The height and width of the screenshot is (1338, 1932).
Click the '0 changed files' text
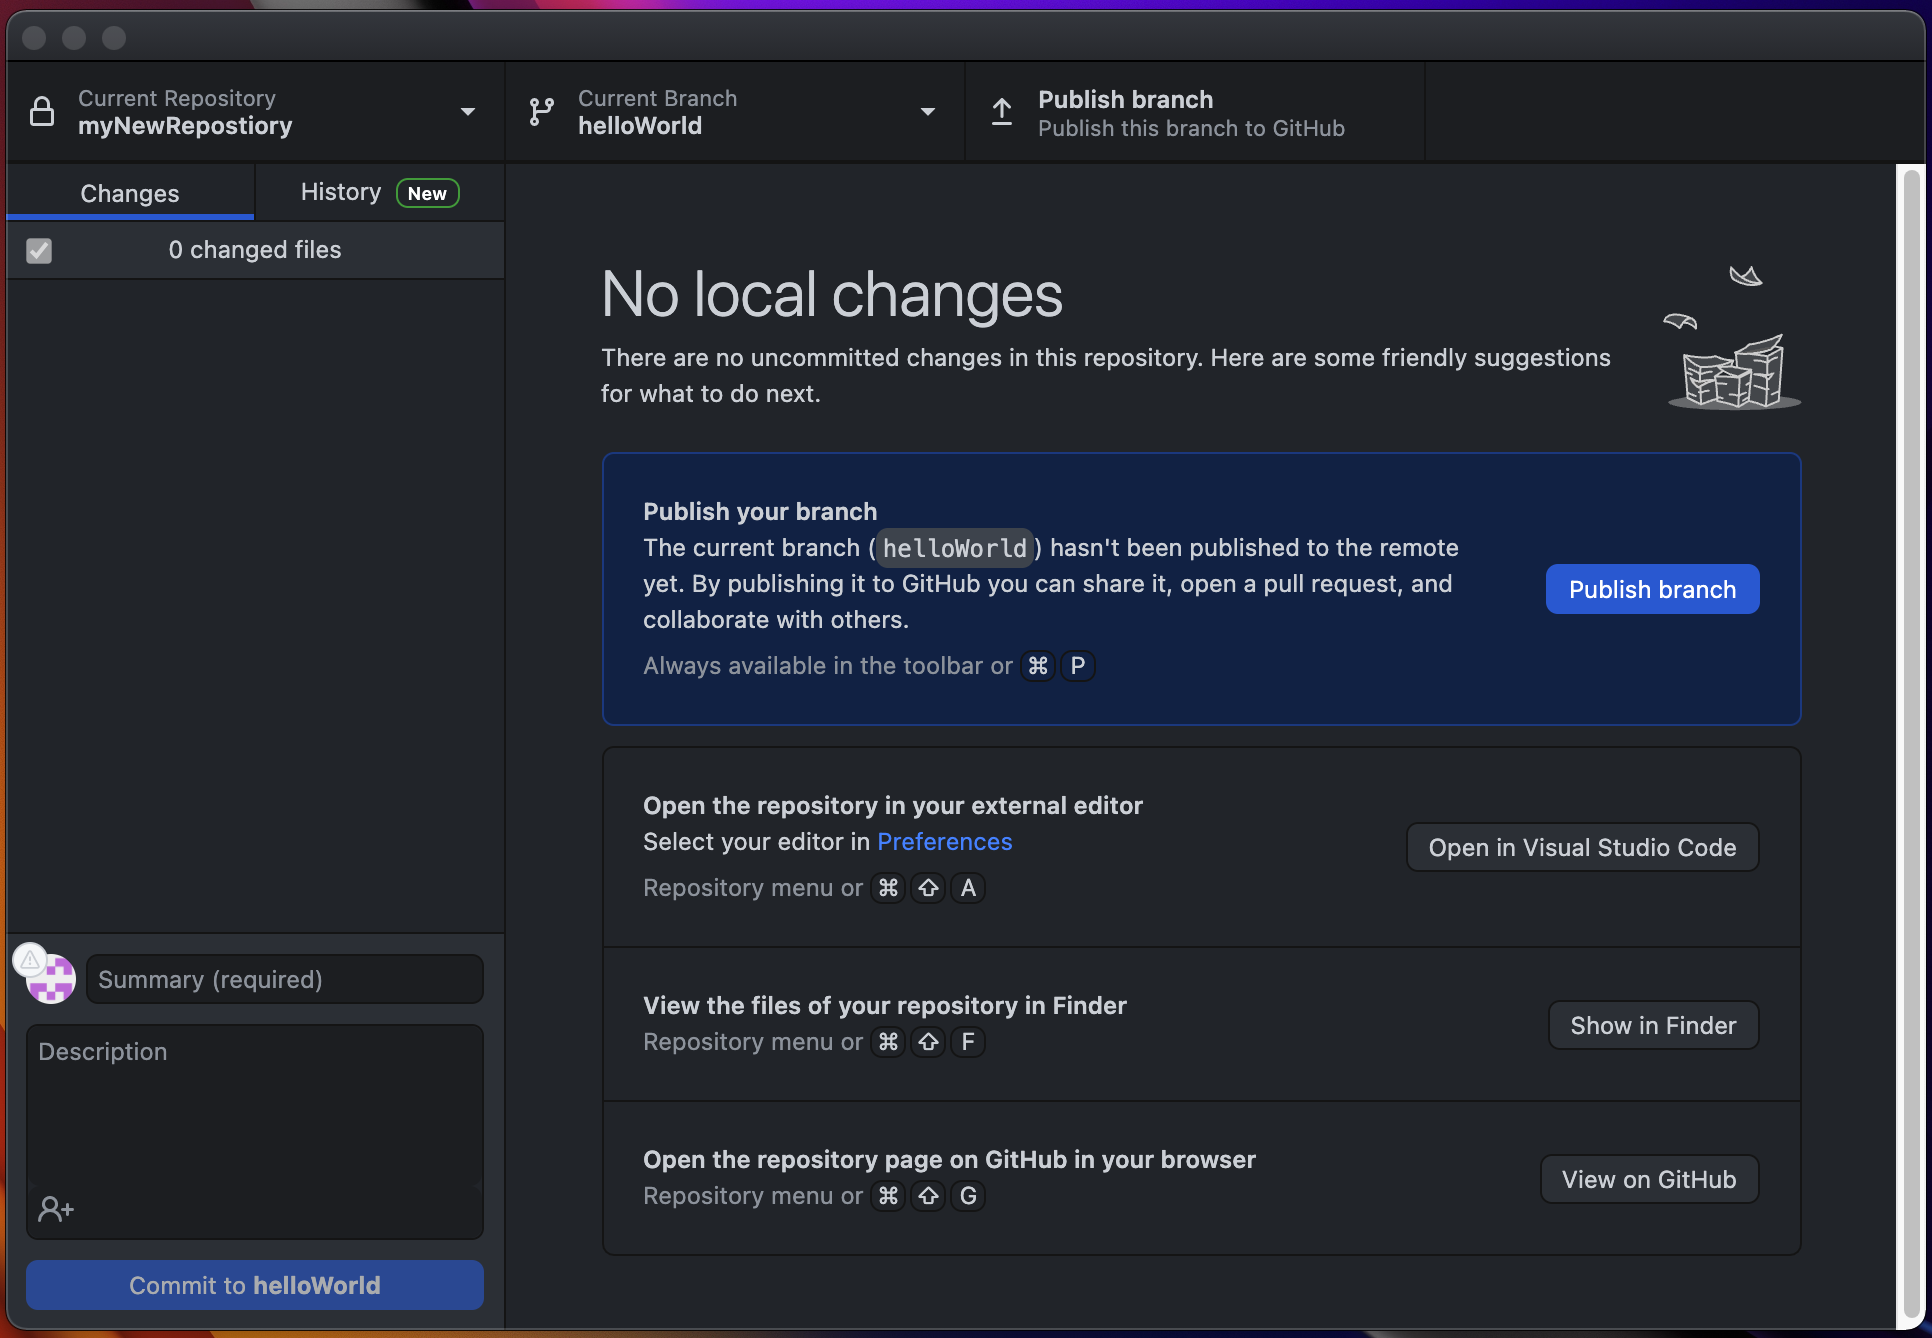point(255,250)
